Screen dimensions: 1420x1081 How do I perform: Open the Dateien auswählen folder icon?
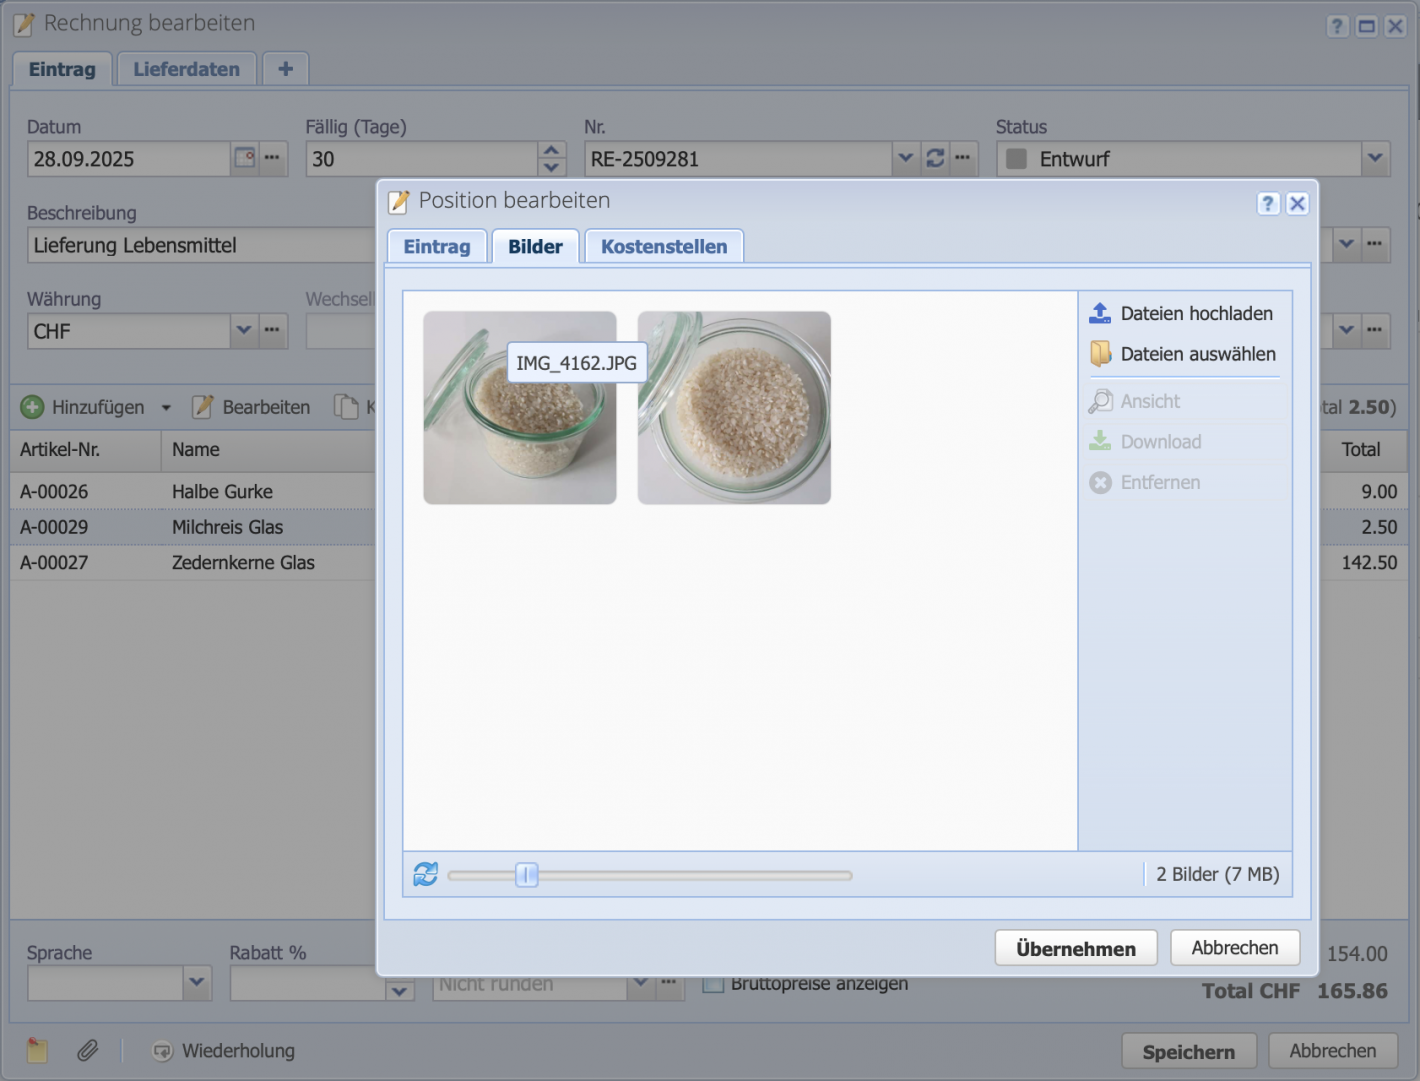tap(1100, 353)
